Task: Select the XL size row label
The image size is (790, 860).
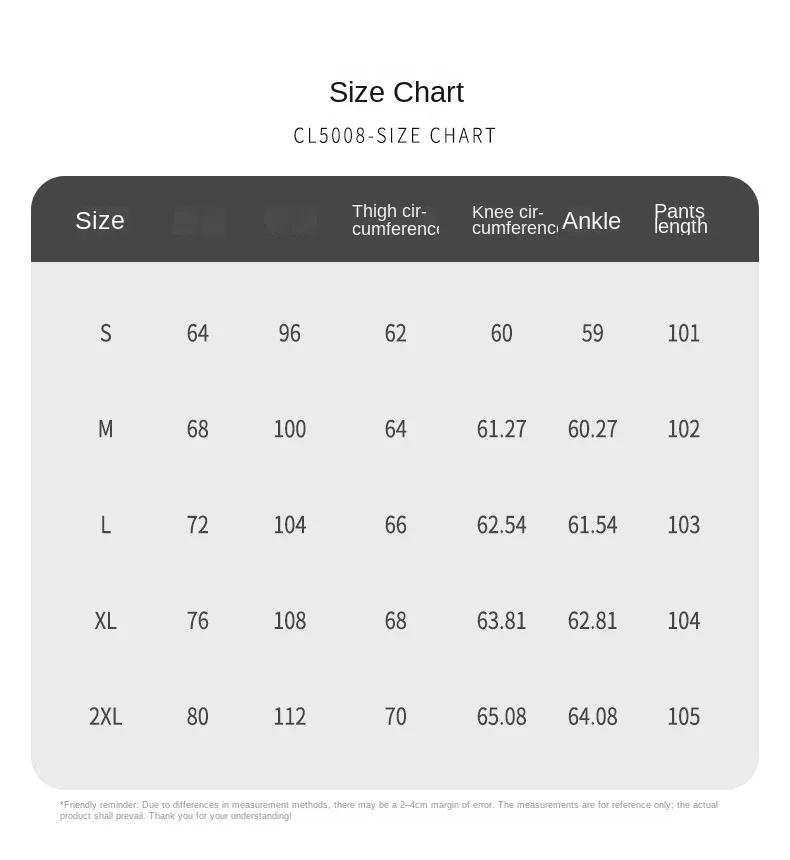Action: pyautogui.click(x=105, y=621)
